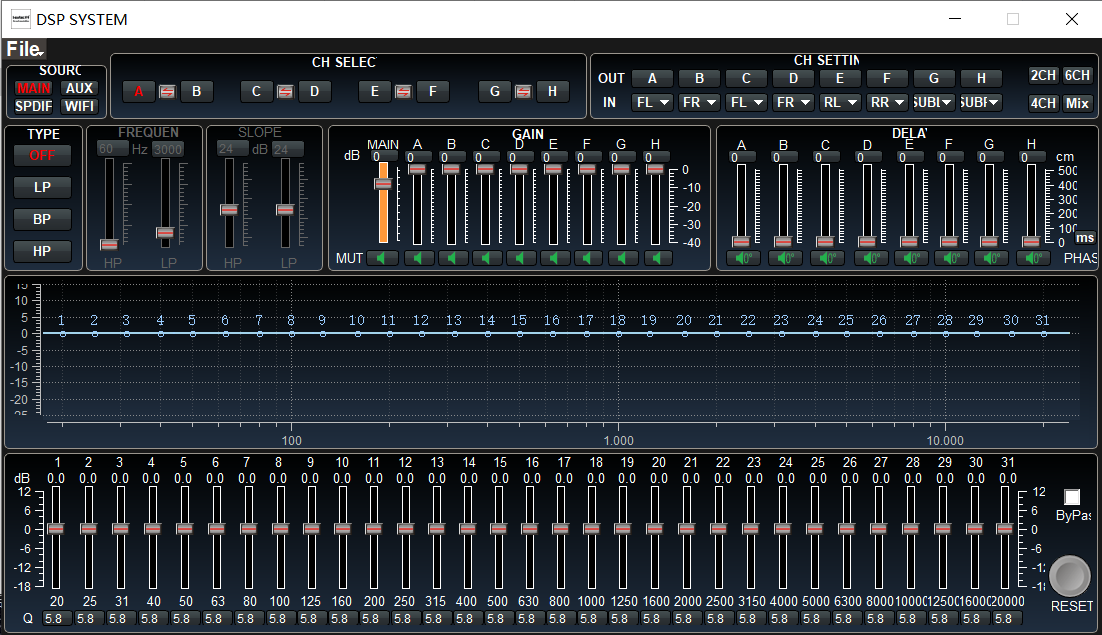Select channel B in CH SELECT

click(x=197, y=92)
